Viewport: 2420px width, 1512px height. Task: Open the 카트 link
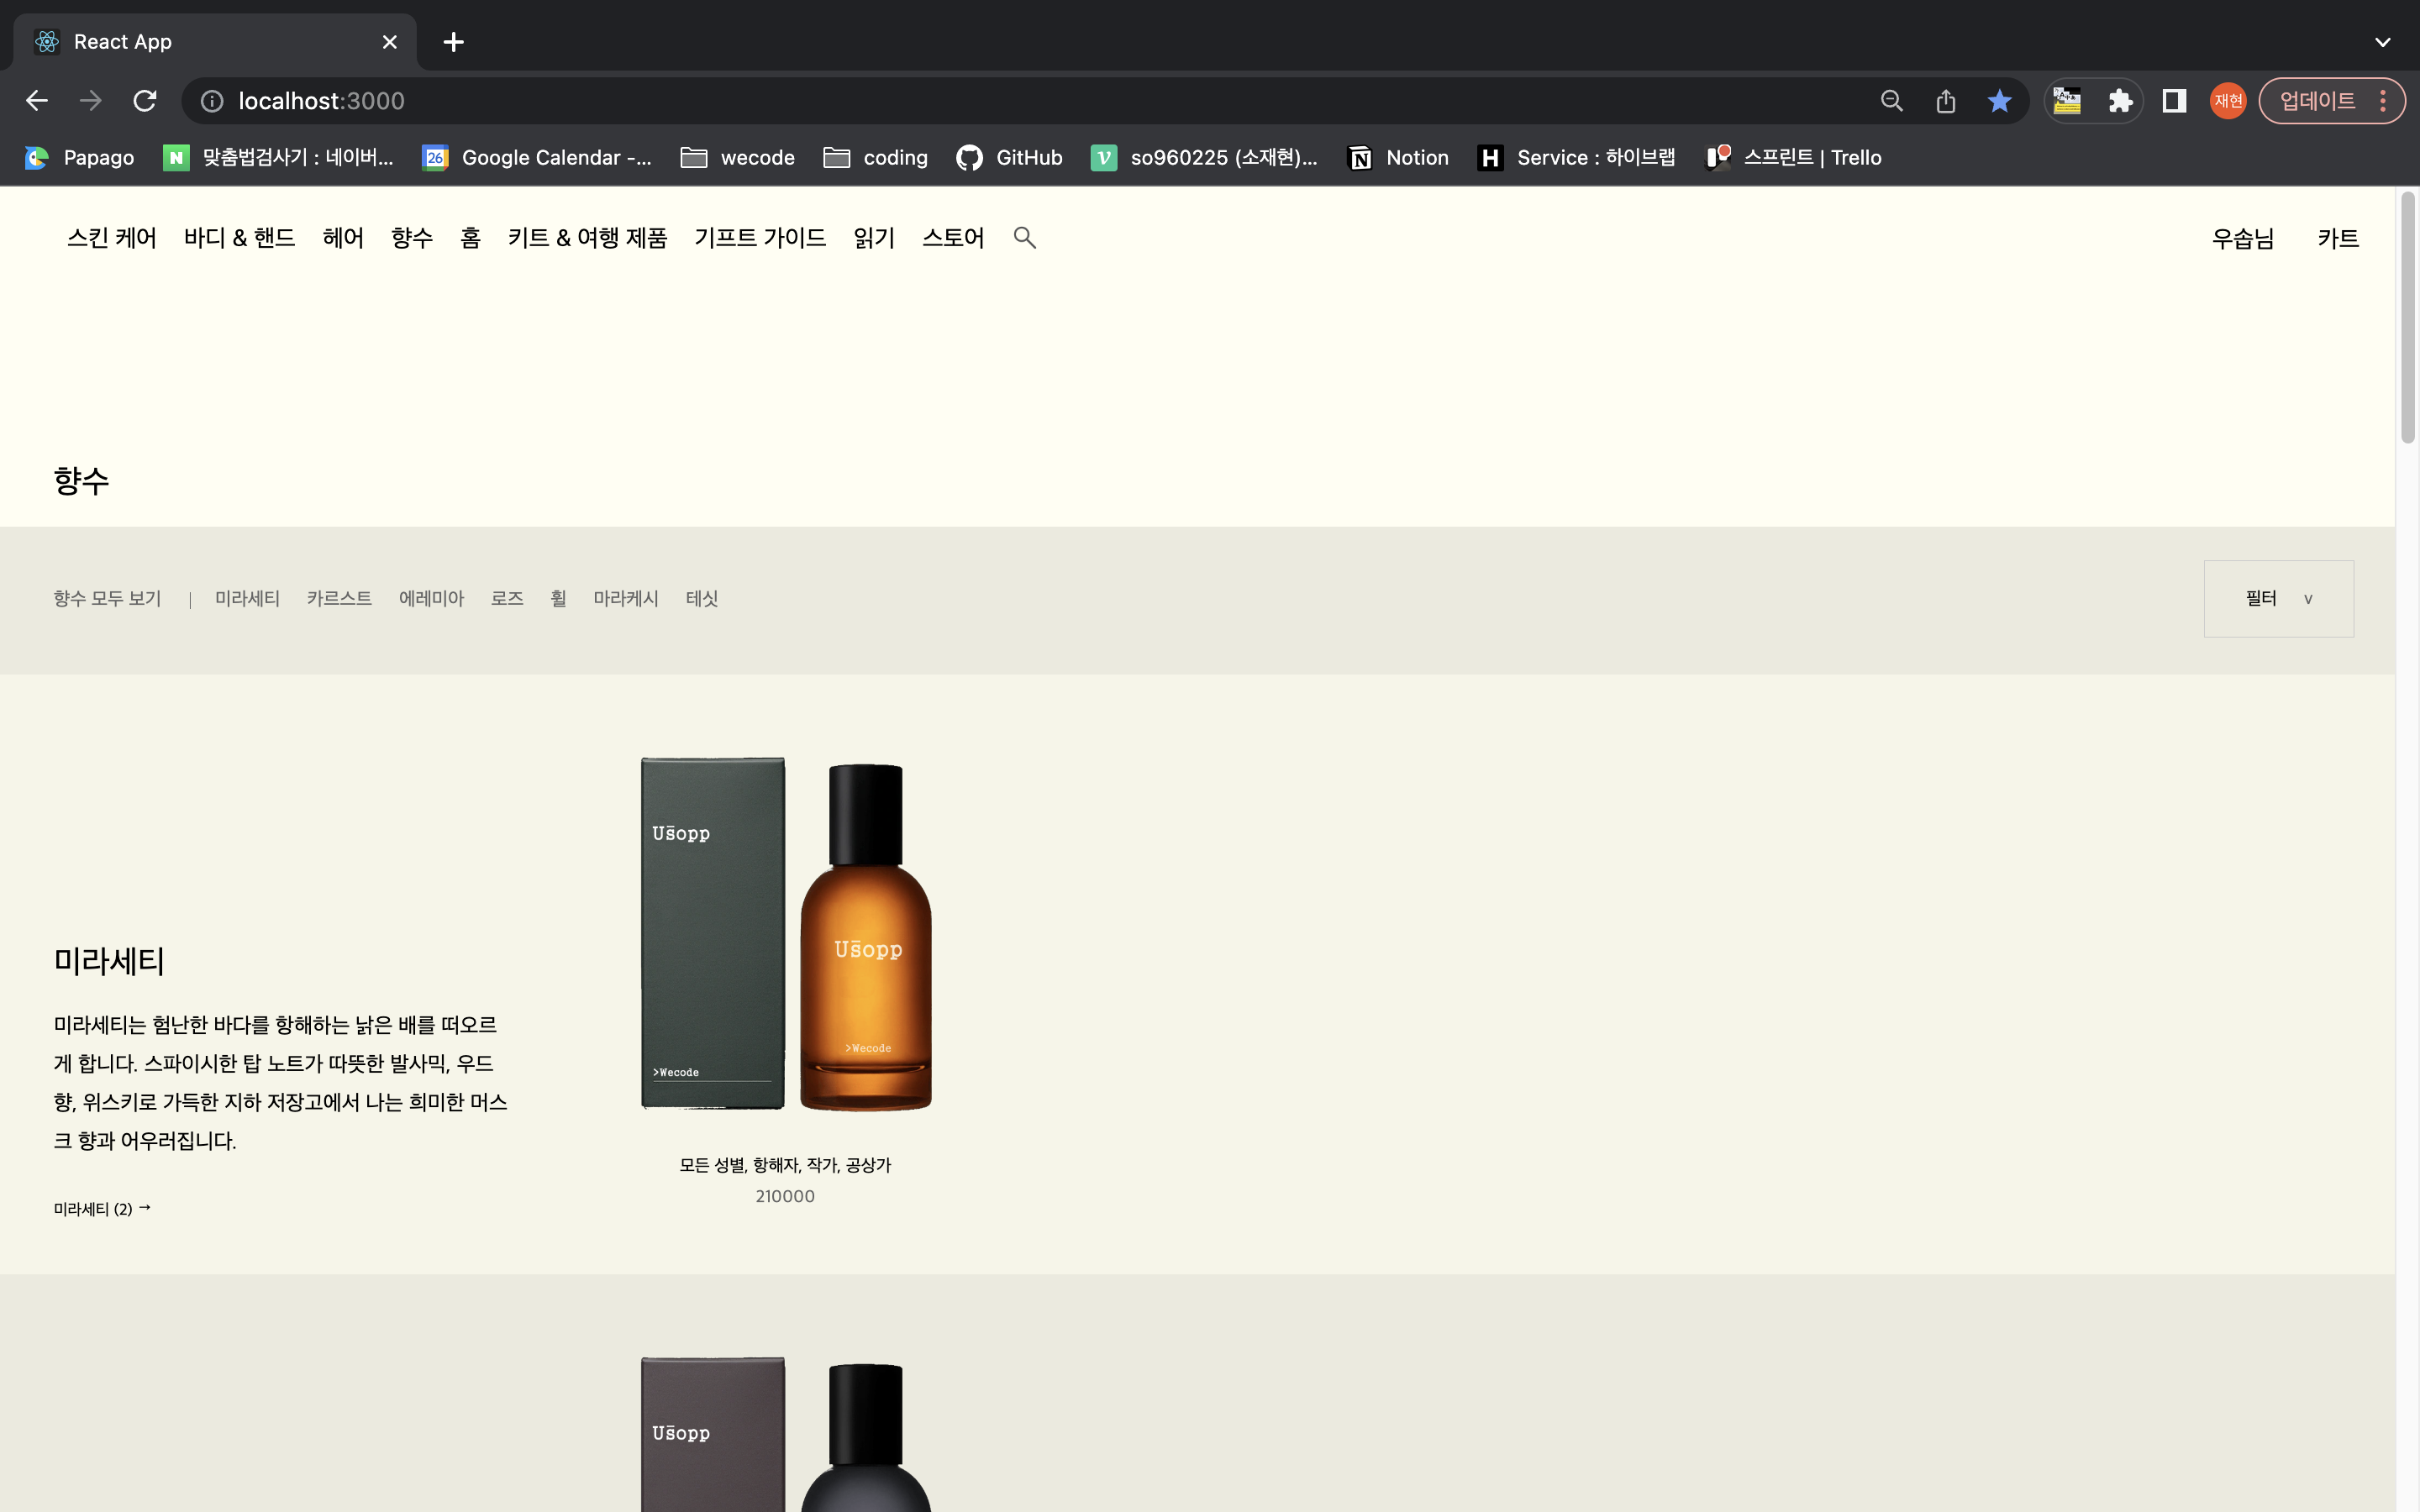[2338, 238]
